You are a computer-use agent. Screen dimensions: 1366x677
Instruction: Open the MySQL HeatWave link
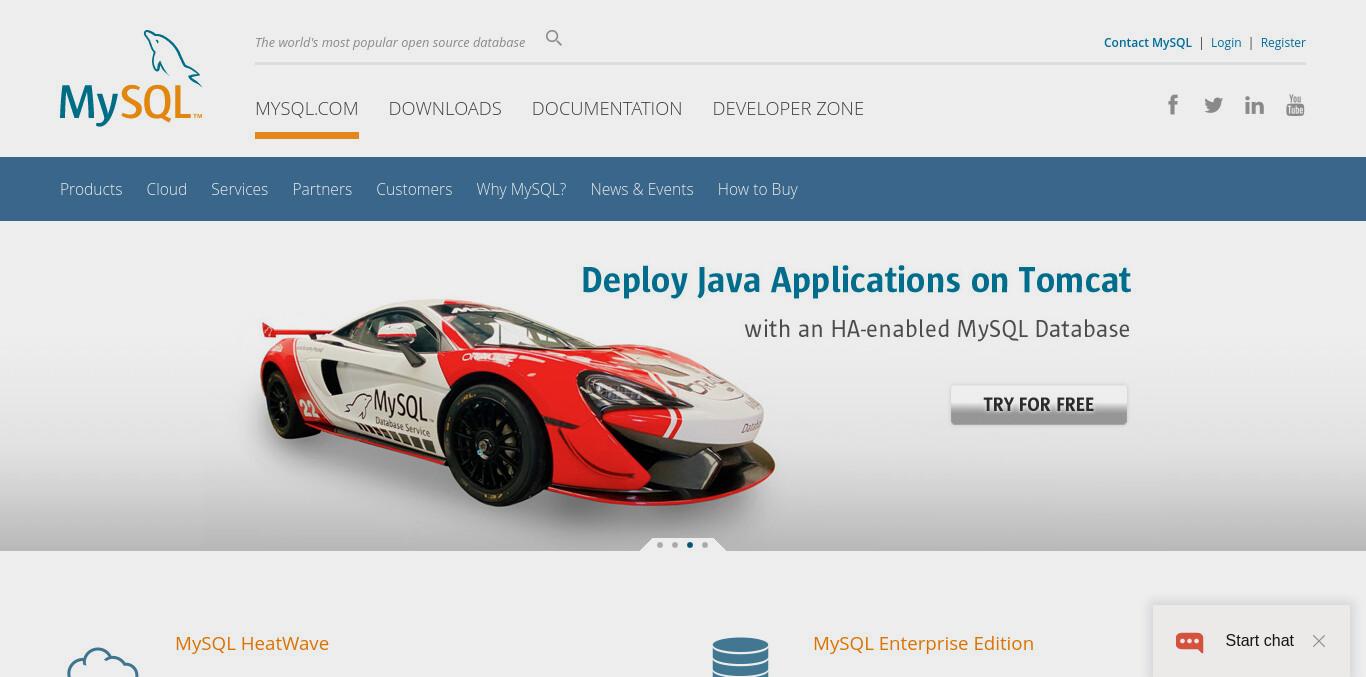pos(252,643)
